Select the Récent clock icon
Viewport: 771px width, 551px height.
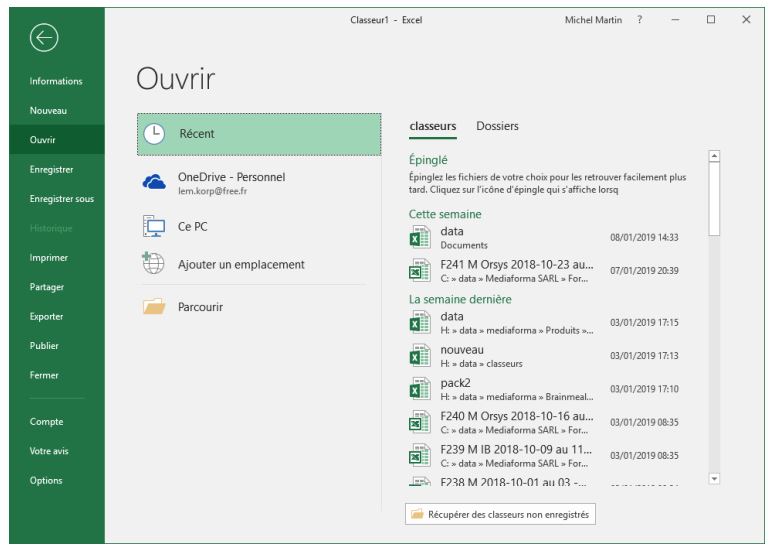(154, 134)
